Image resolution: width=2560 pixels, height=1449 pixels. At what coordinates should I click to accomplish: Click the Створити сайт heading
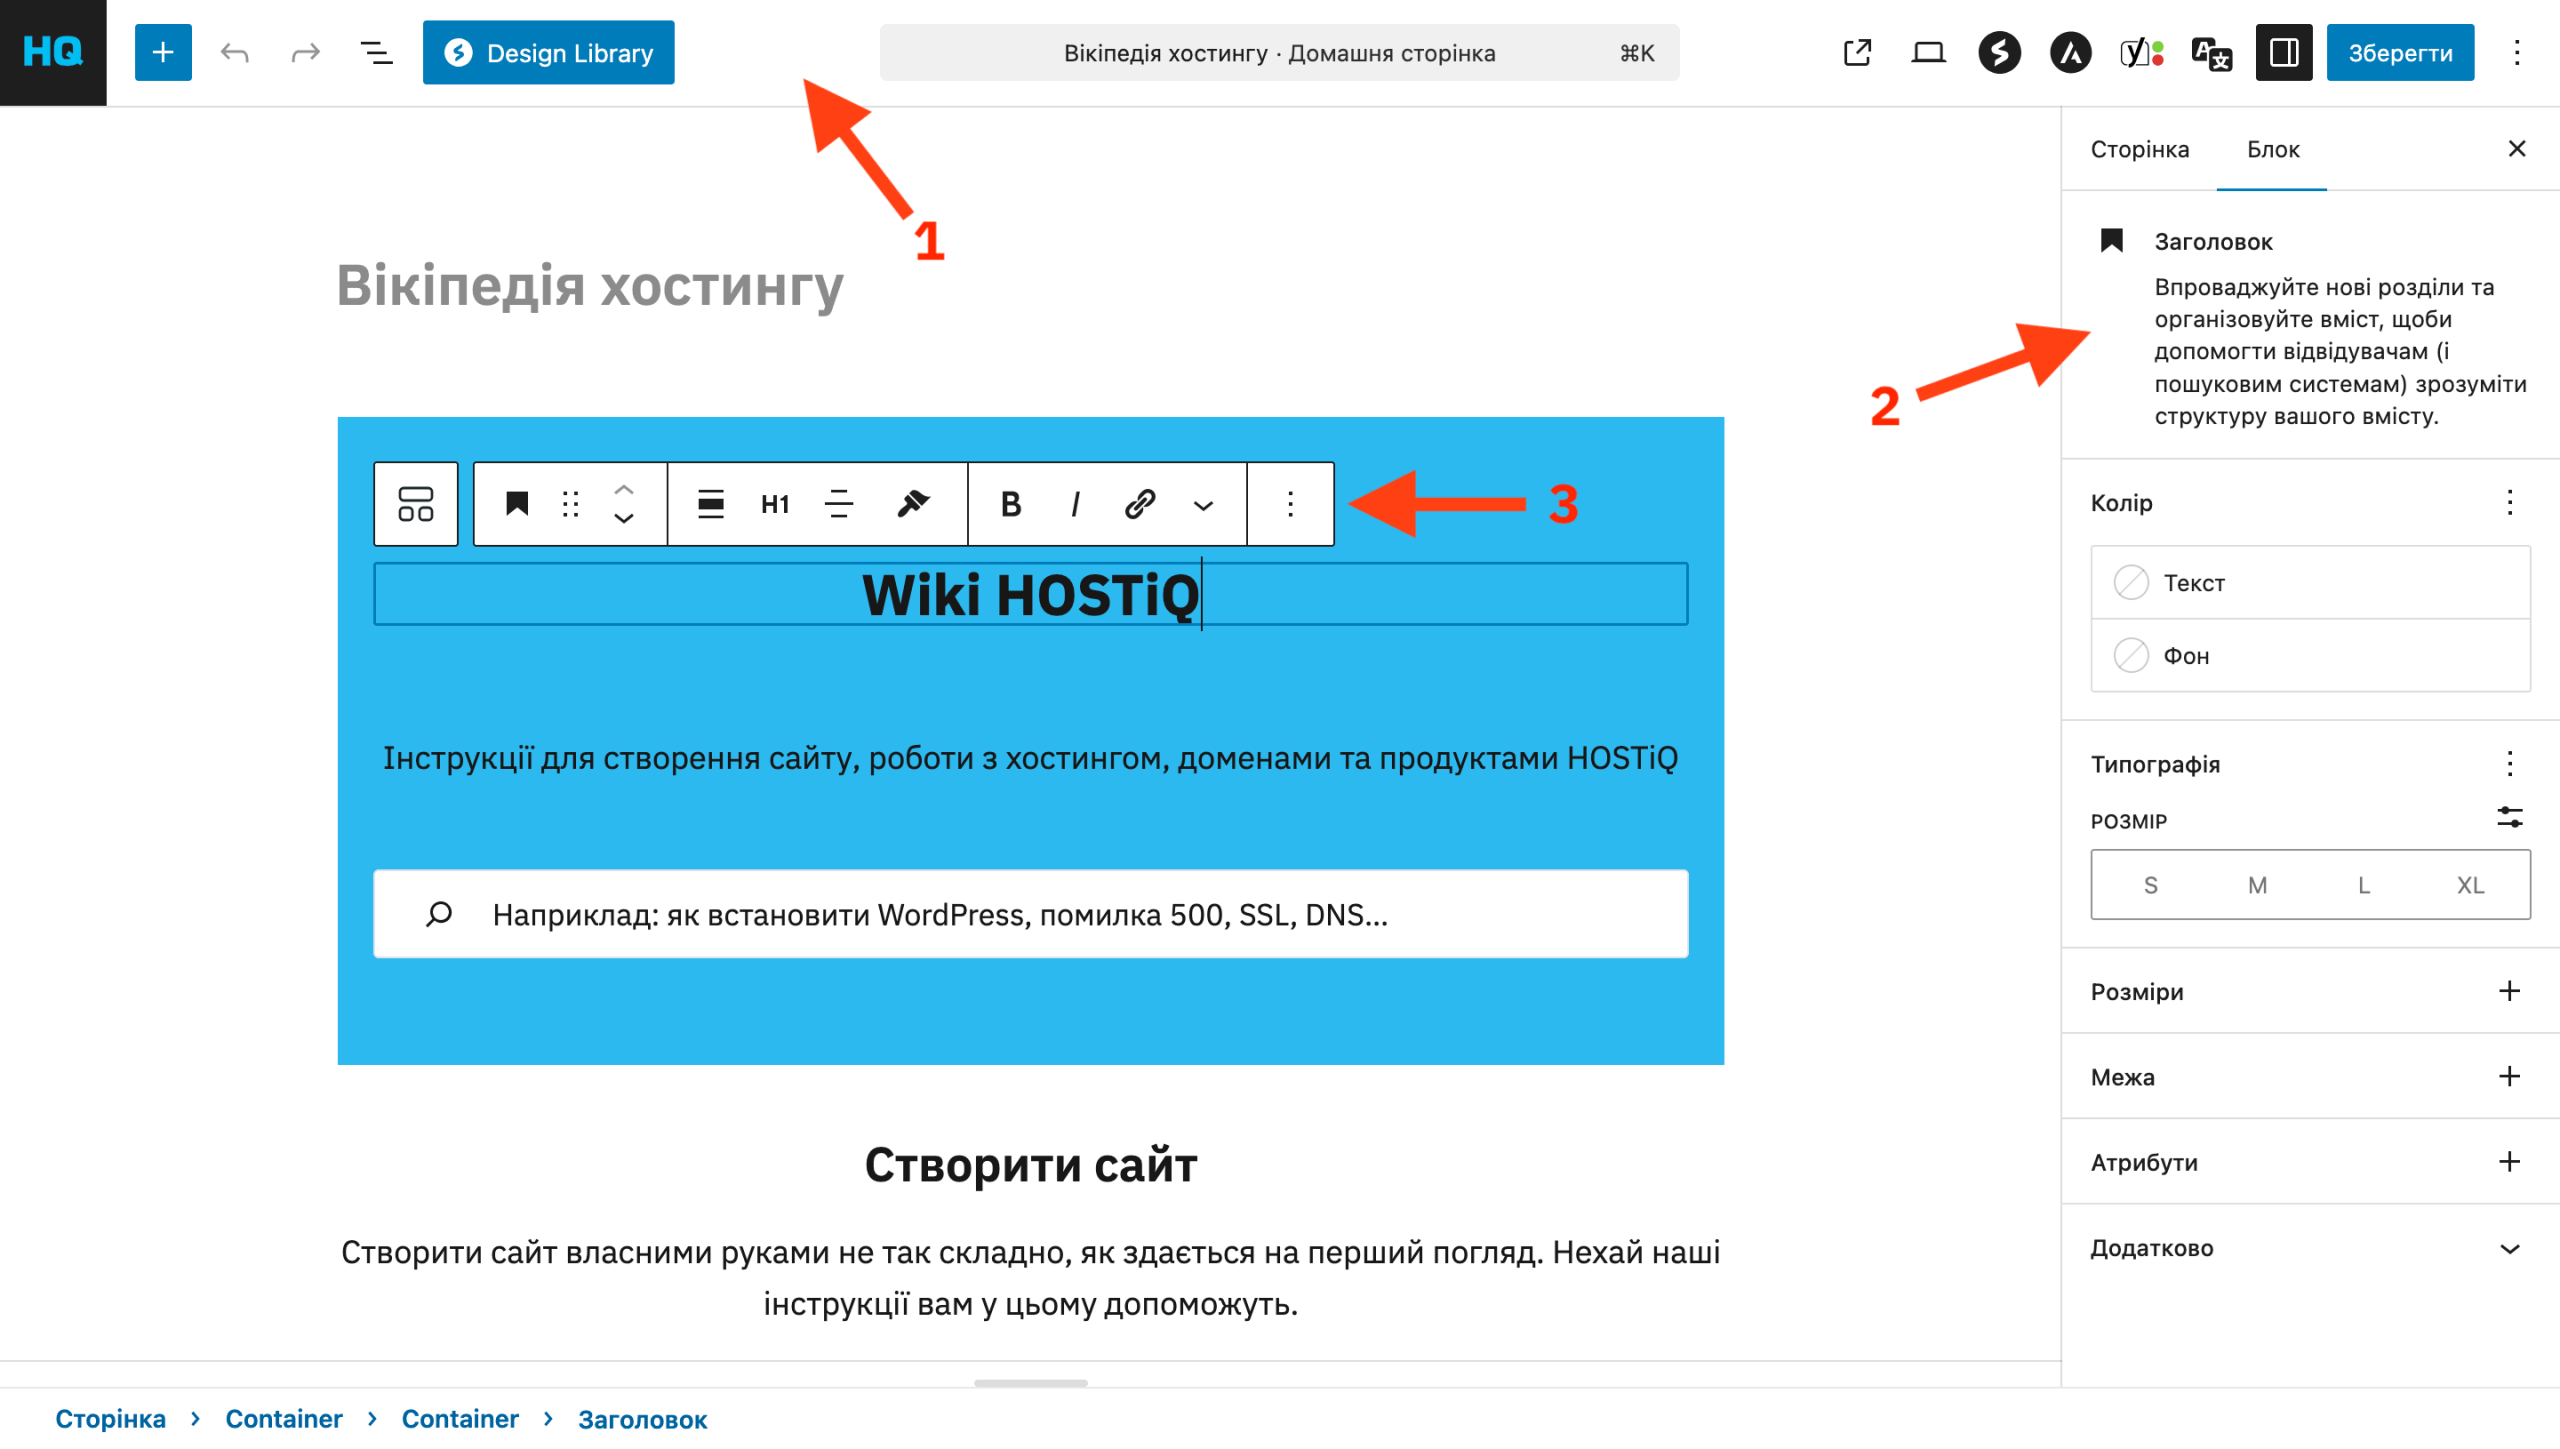click(x=1030, y=1164)
